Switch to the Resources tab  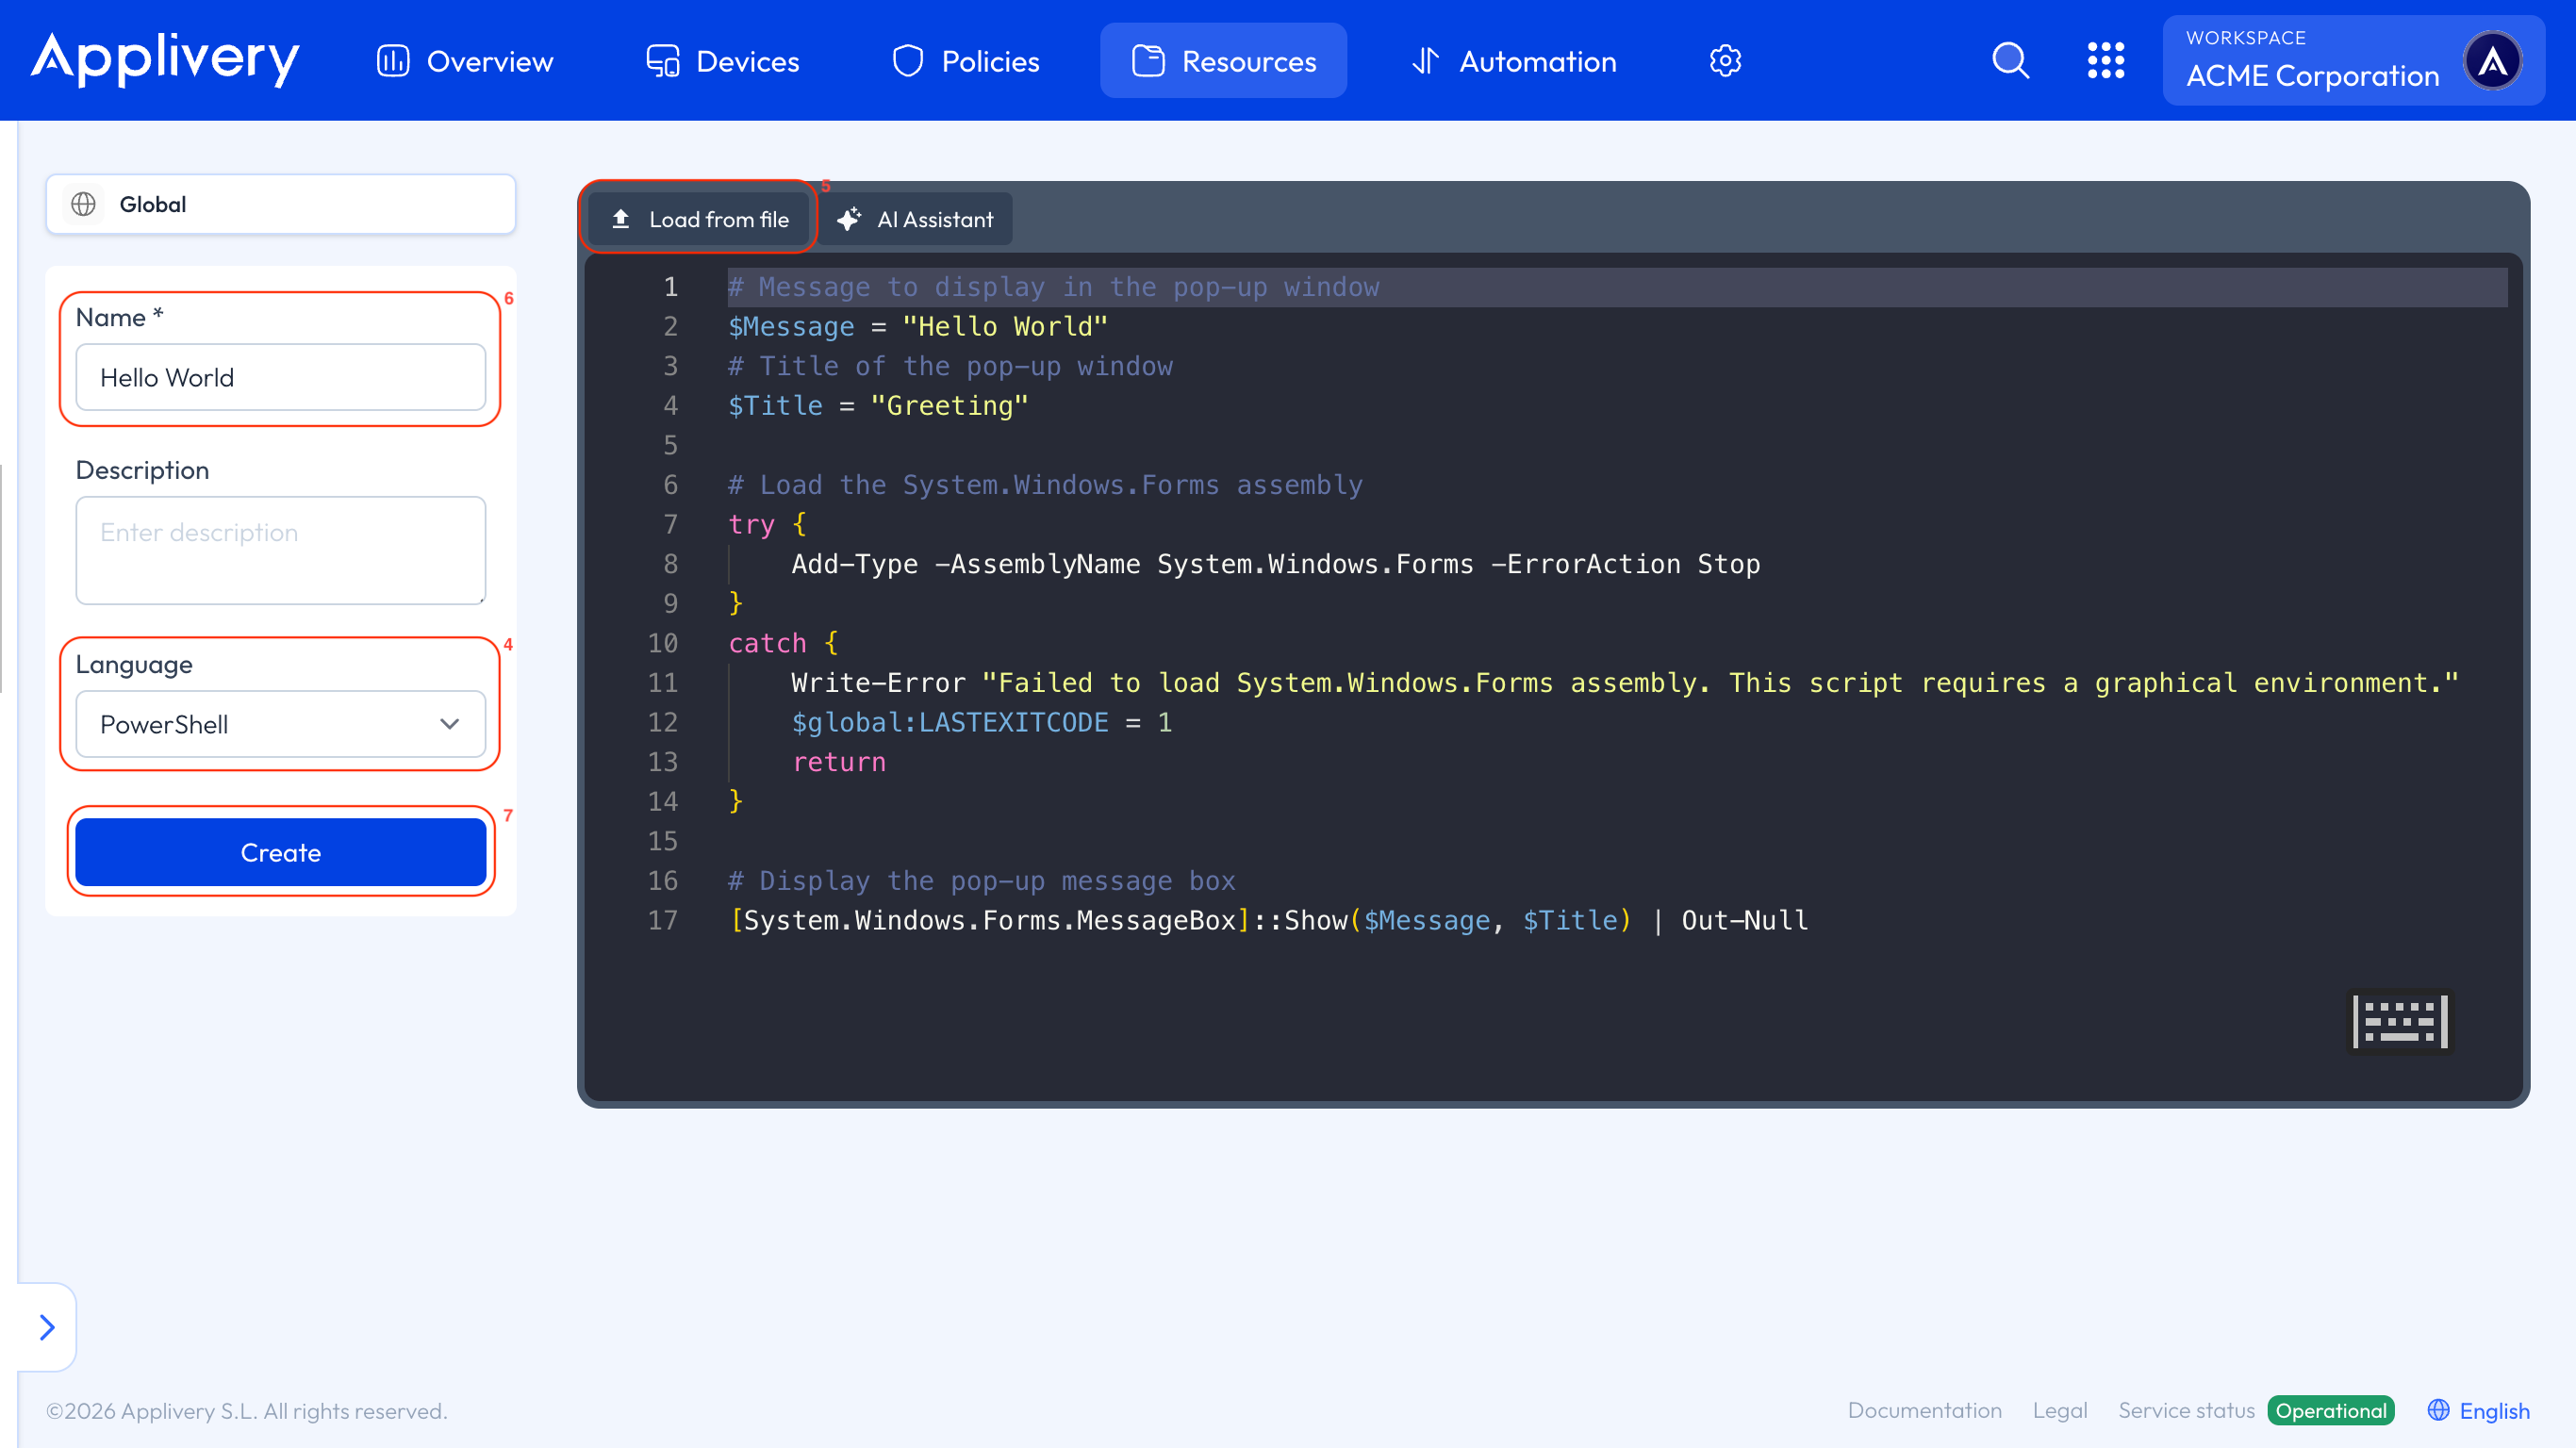[1223, 60]
